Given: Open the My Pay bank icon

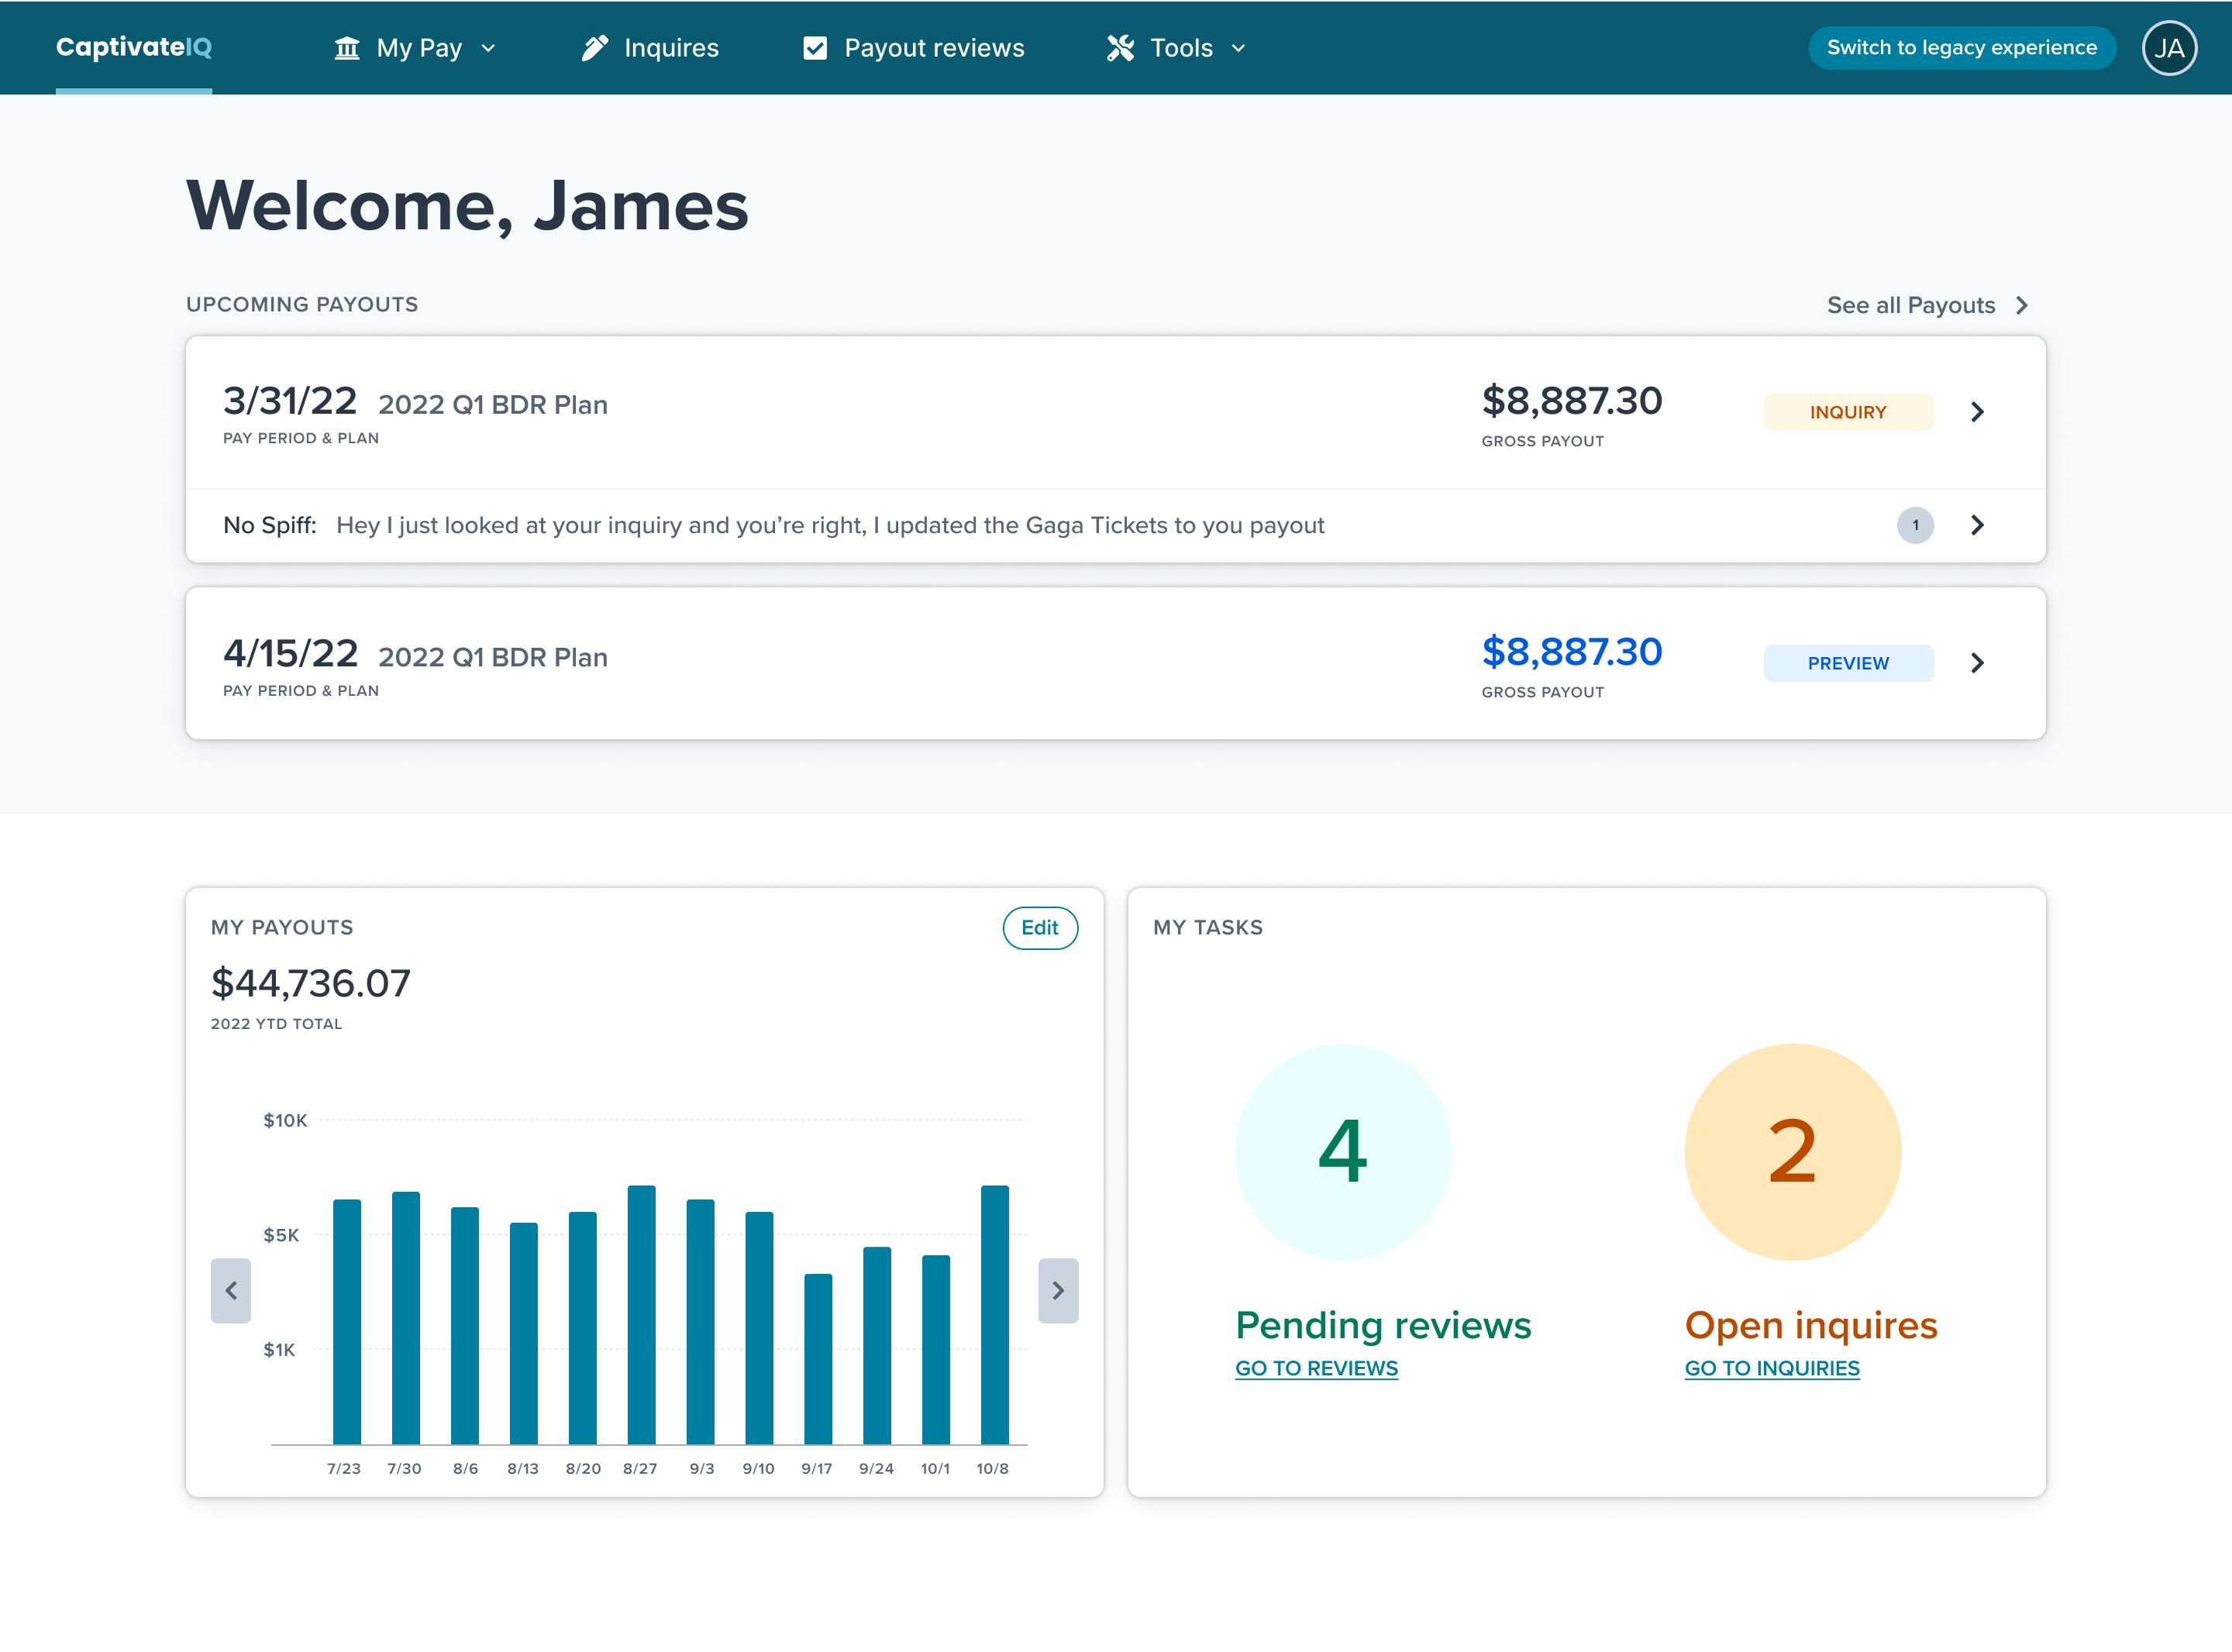Looking at the screenshot, I should [x=347, y=47].
